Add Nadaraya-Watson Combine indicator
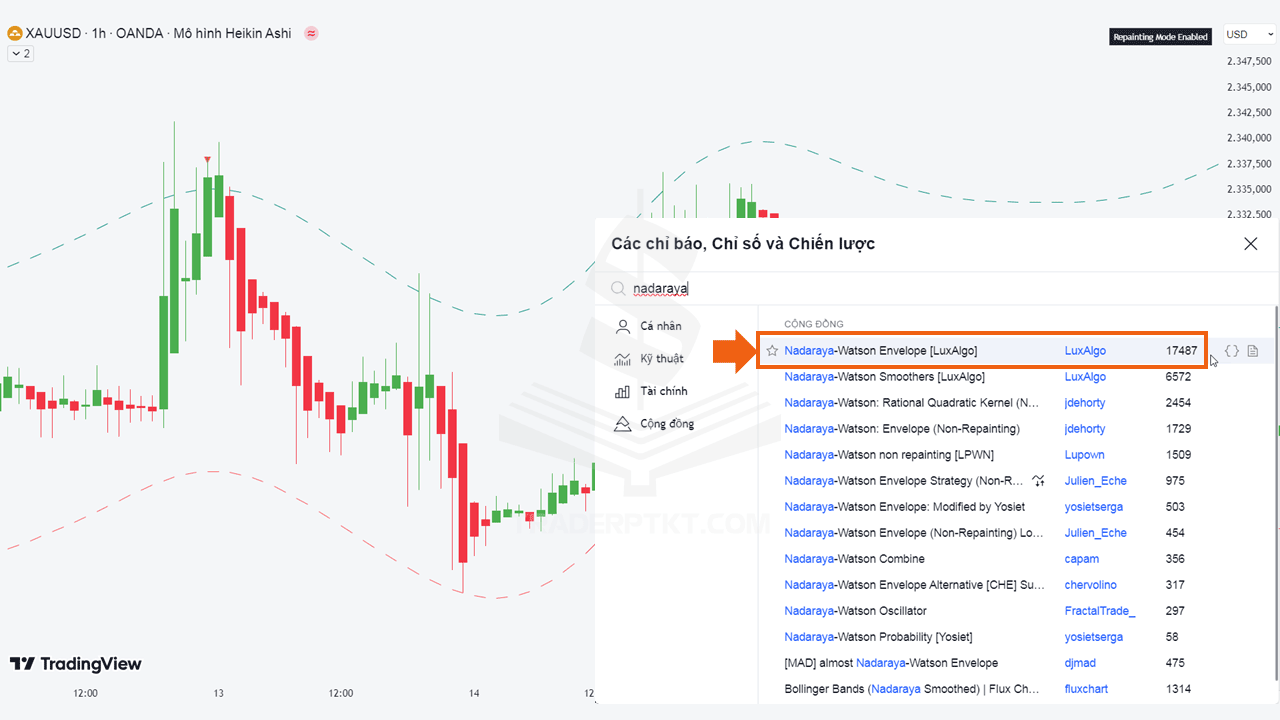The image size is (1280, 720). coord(855,559)
